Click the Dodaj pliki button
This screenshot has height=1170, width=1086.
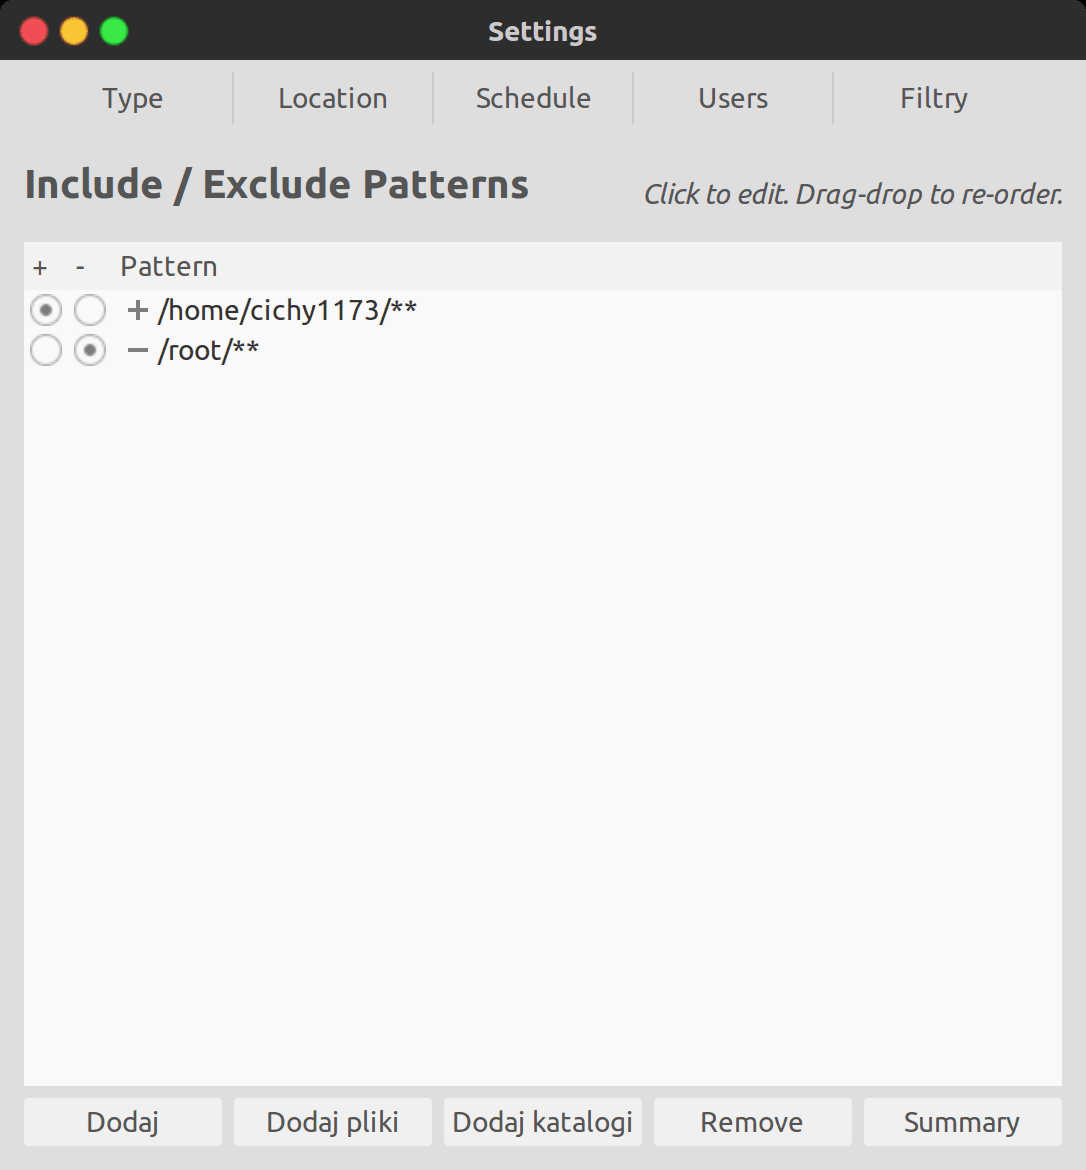(333, 1122)
